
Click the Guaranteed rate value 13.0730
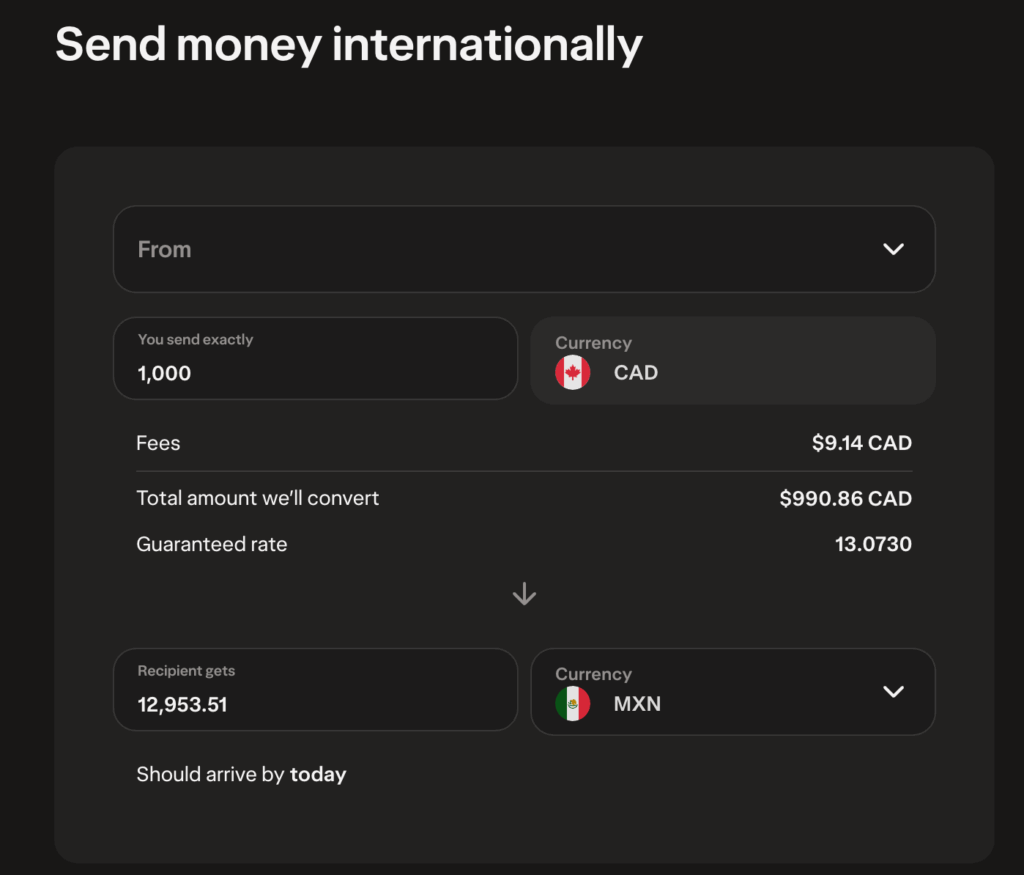pyautogui.click(x=873, y=544)
